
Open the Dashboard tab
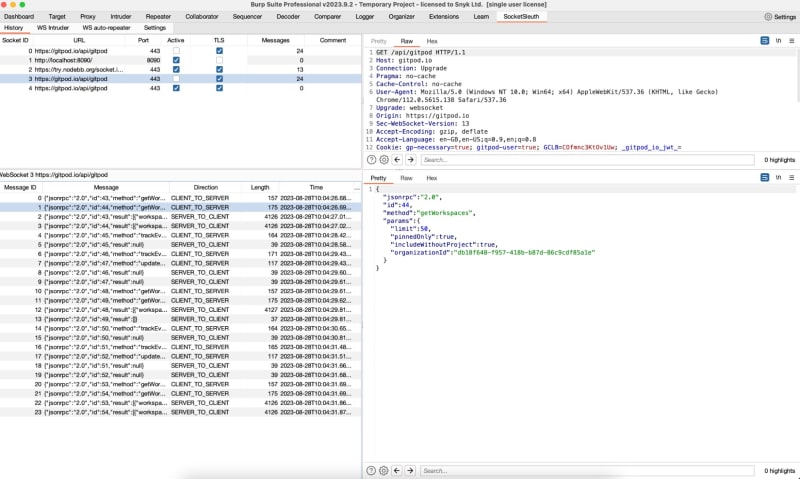coord(19,16)
